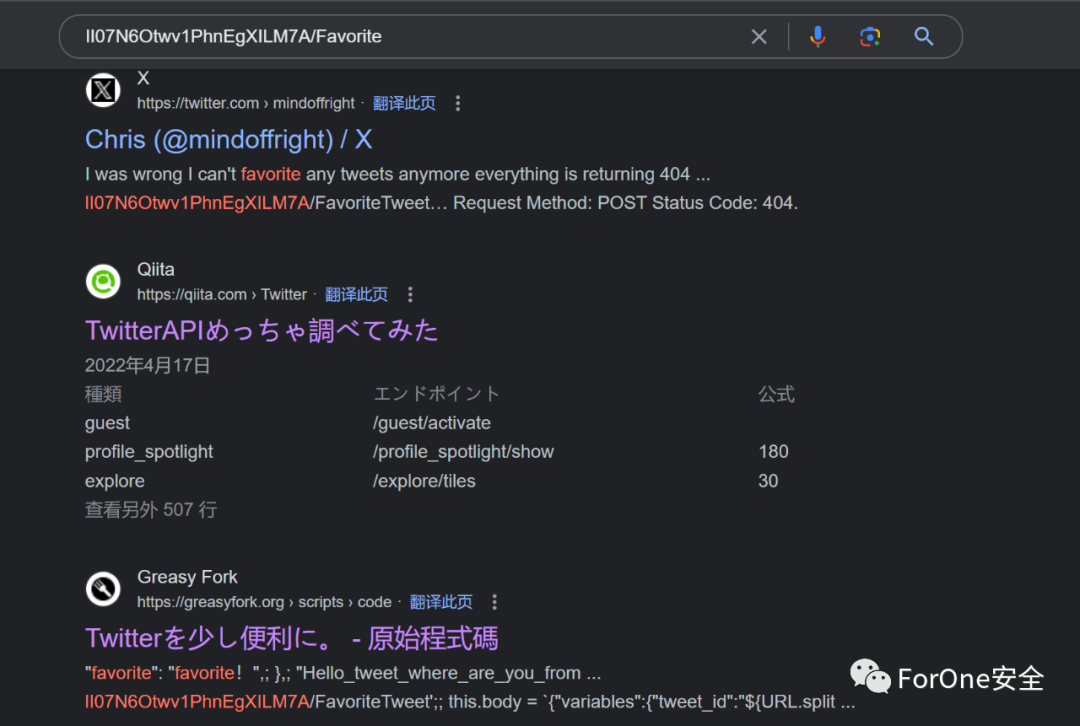Clear the search box with the X icon
This screenshot has height=726, width=1080.
[758, 37]
